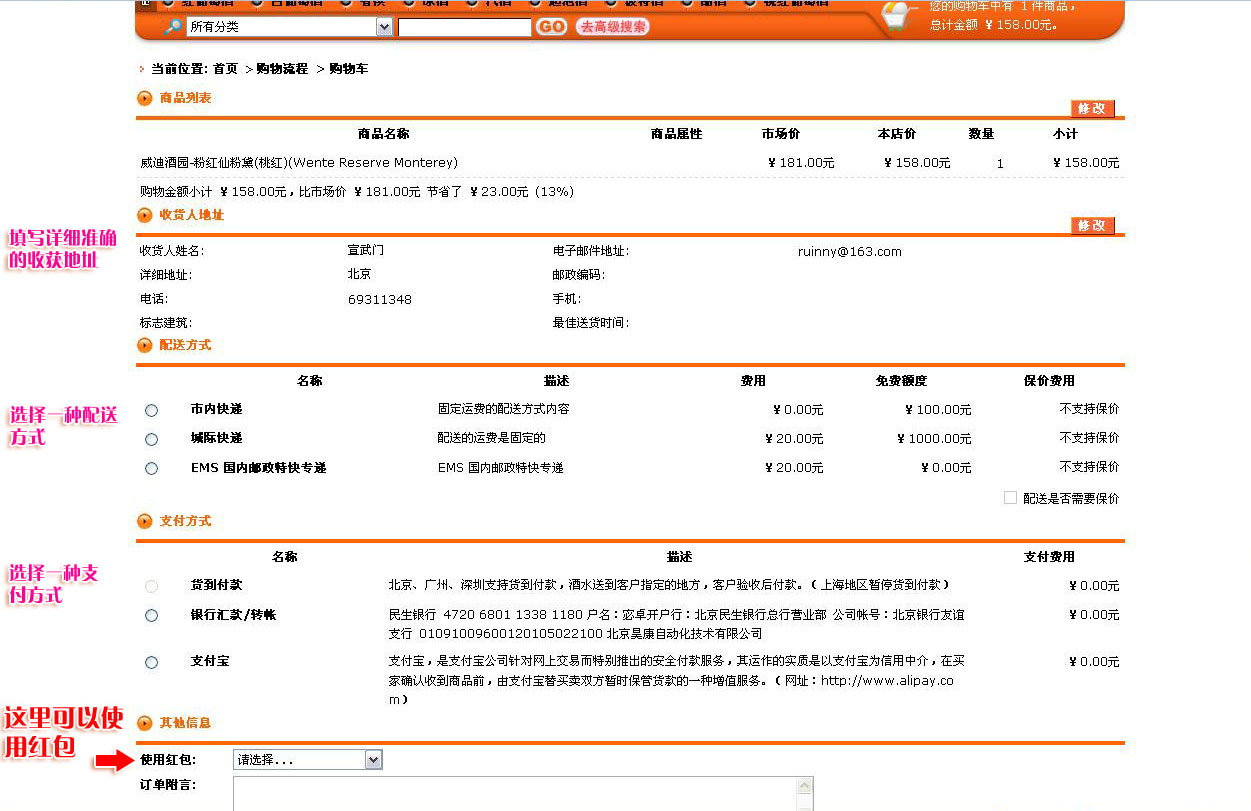
Task: Click 城际快递 免费额度 ¥1000.00元
Action: point(934,439)
